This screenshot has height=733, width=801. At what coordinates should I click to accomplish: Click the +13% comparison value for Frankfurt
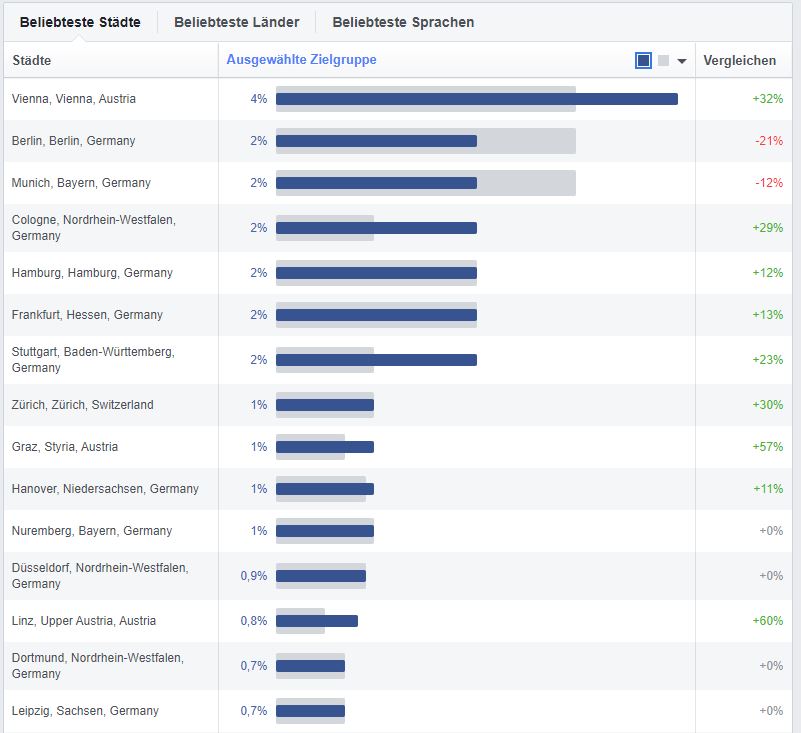point(767,315)
